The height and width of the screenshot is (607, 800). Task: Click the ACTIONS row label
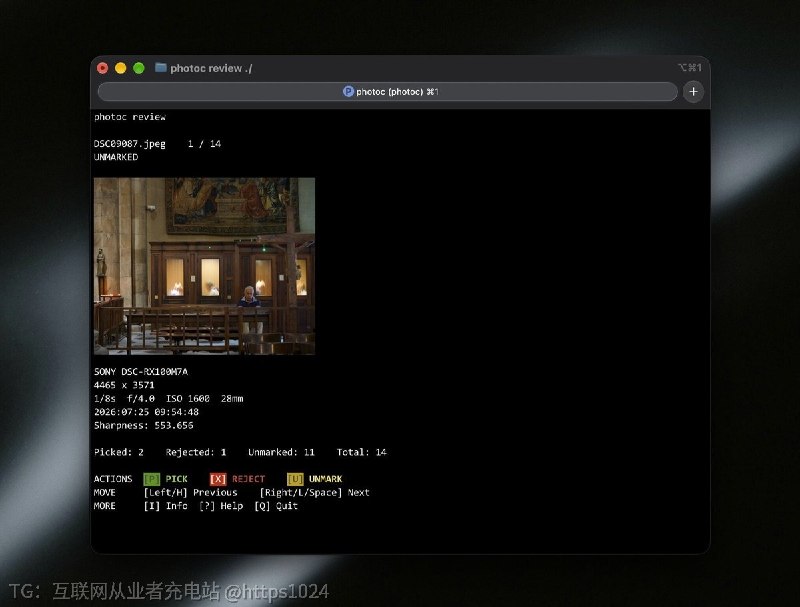click(113, 479)
